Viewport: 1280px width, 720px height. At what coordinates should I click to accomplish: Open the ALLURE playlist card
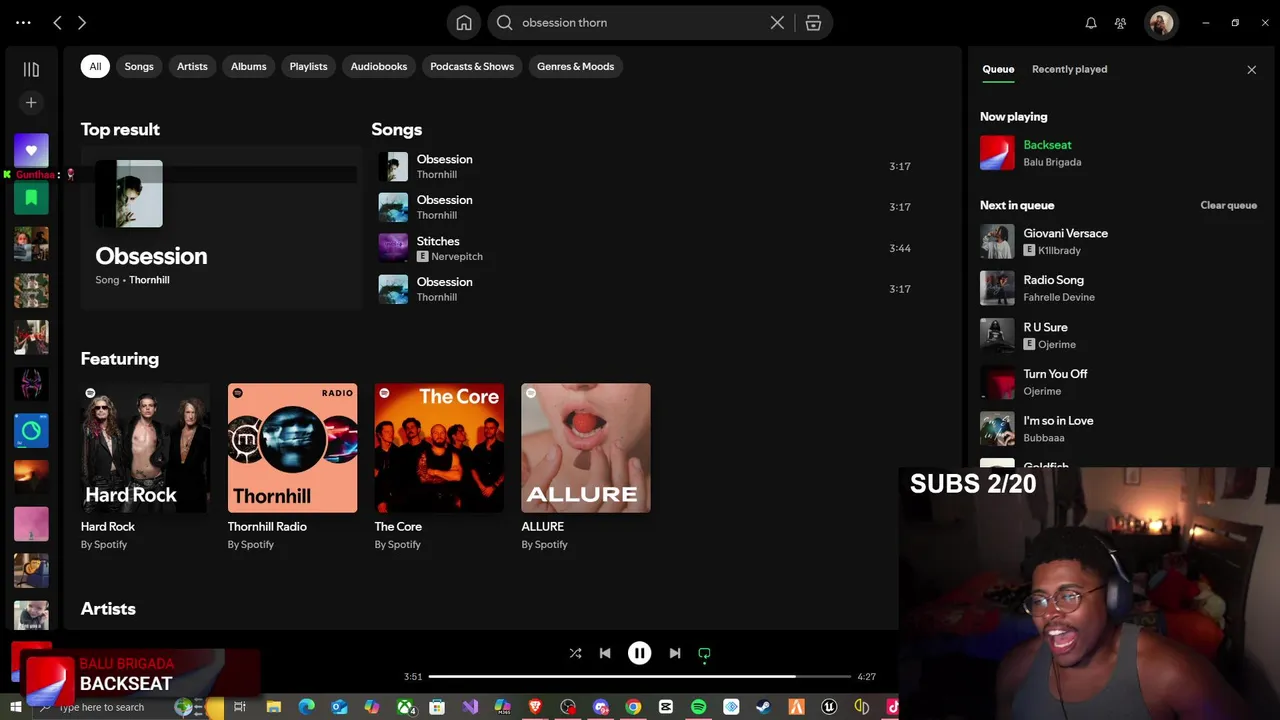[x=586, y=467]
